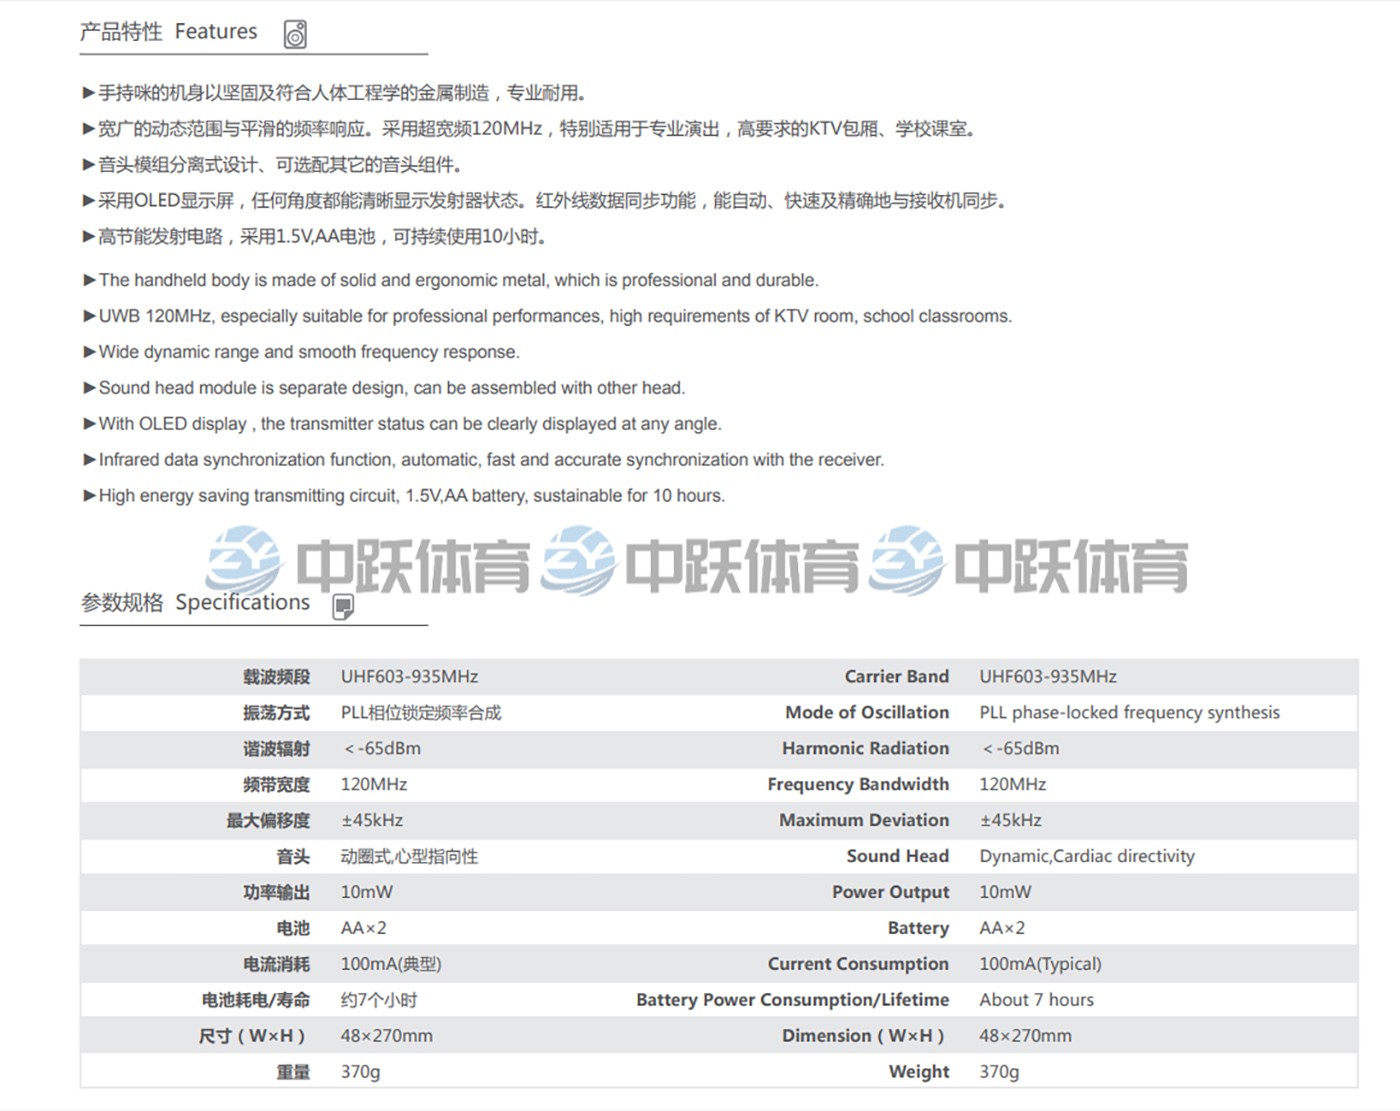Click the last 中跃体育 watermark logo emblem
Screen dimensions: 1400x1111
[x=906, y=561]
